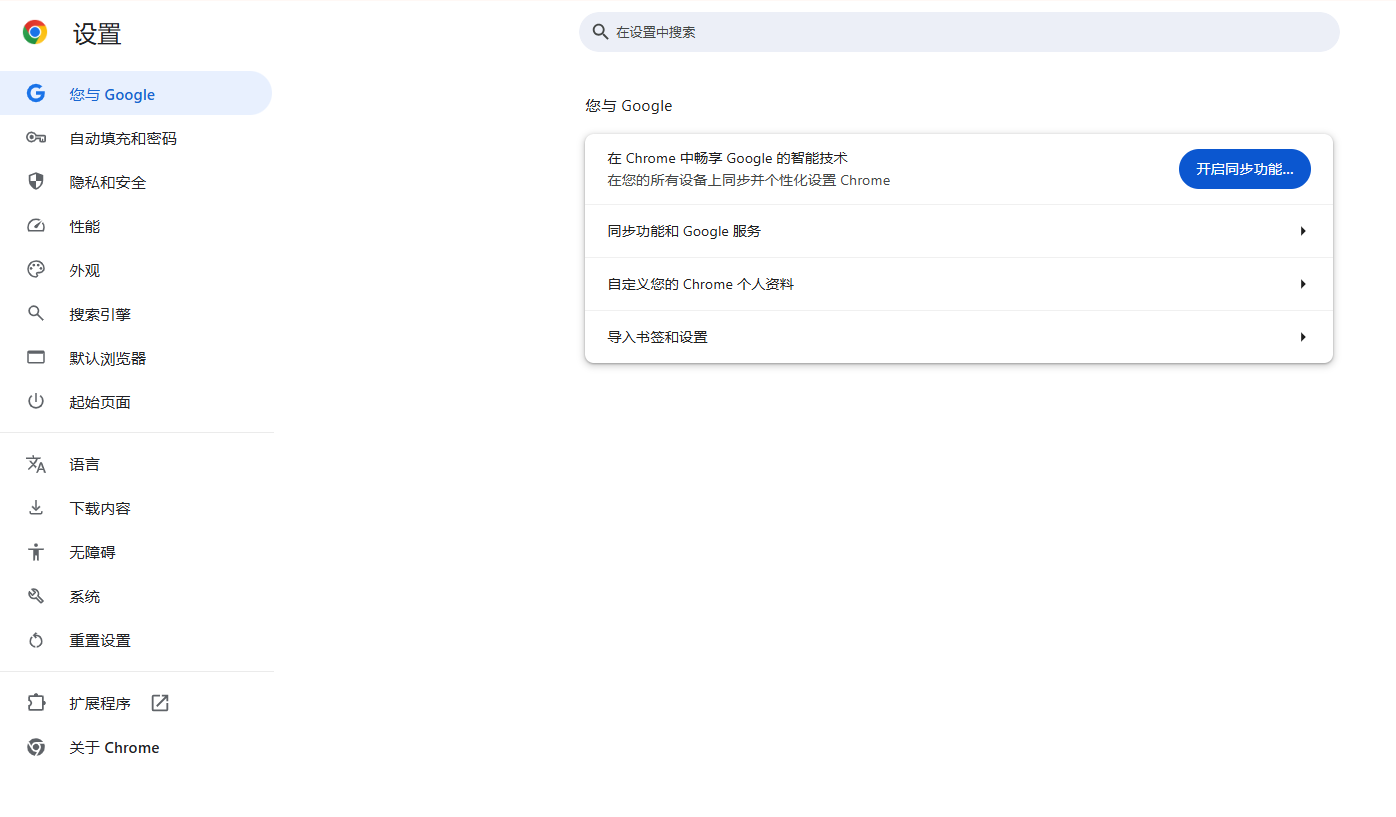Expand arrow on 自定义您的 Chrome 个人资料 row
The height and width of the screenshot is (817, 1396).
click(x=1303, y=284)
